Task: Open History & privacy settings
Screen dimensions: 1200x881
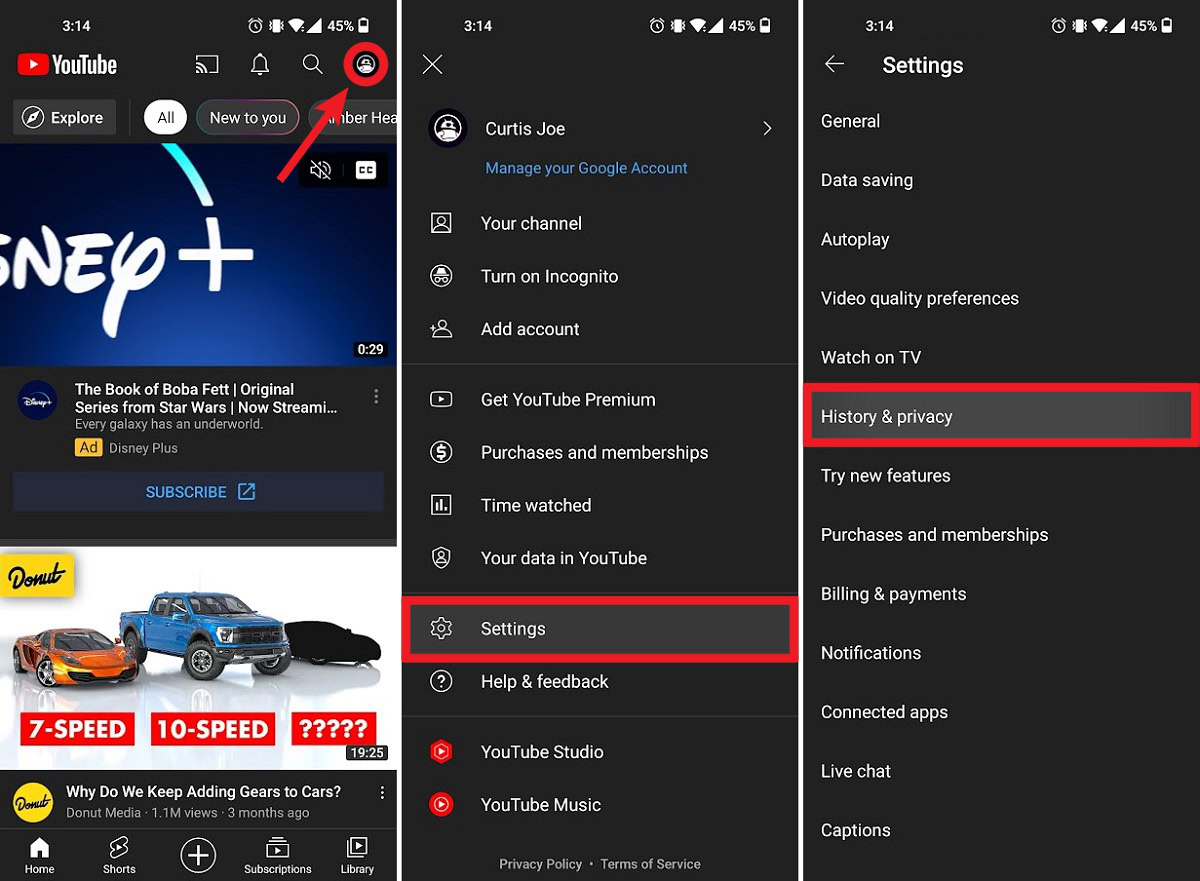Action: pyautogui.click(x=1000, y=416)
